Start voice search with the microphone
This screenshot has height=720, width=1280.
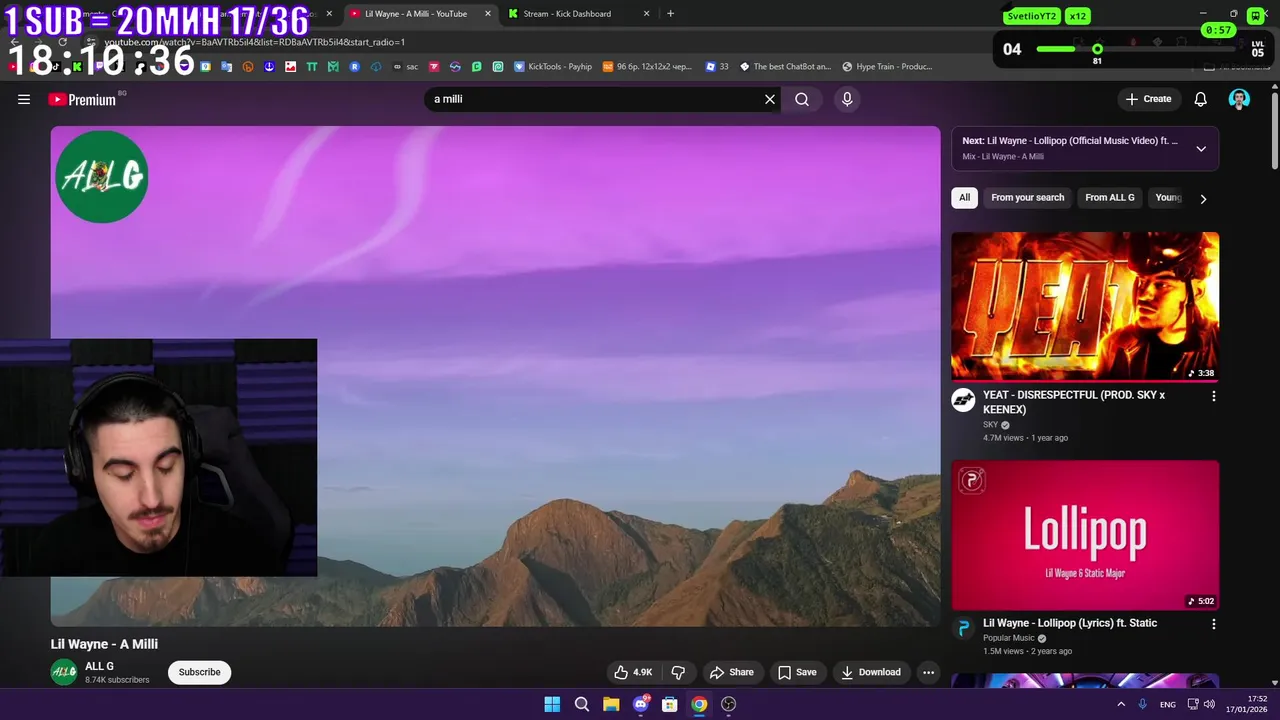coord(847,99)
